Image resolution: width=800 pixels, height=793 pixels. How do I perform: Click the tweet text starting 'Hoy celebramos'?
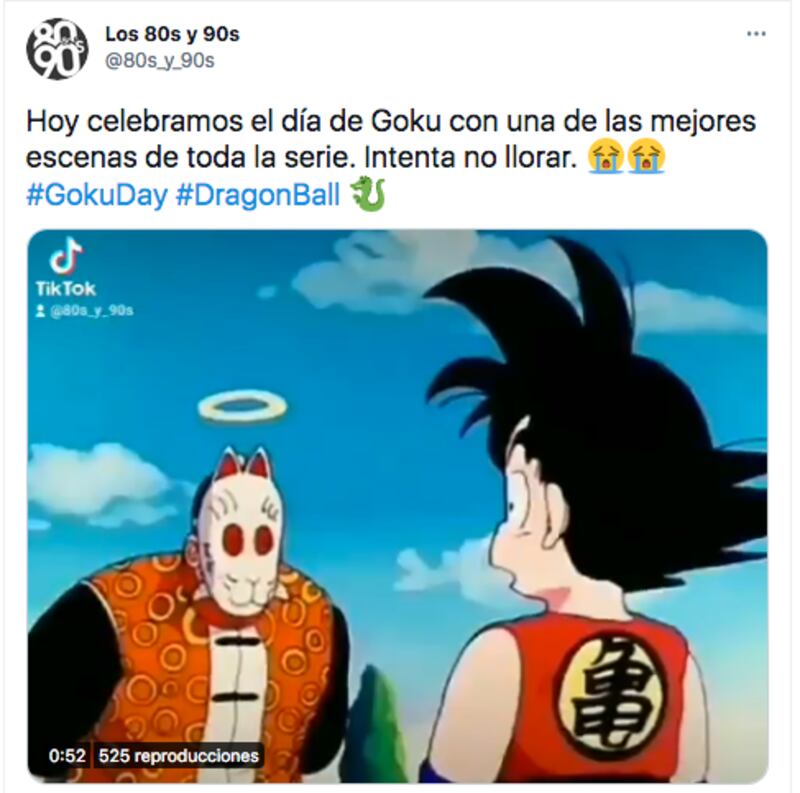(391, 139)
